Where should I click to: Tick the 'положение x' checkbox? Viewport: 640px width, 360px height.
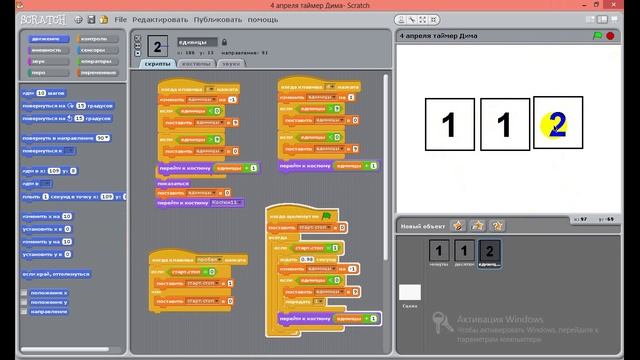pos(24,293)
